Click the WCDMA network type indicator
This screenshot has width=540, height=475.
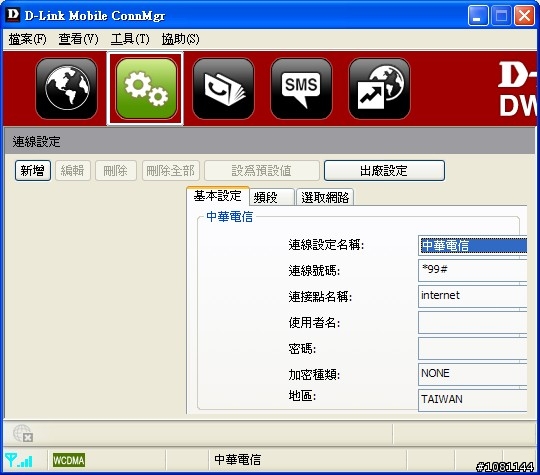click(x=69, y=460)
